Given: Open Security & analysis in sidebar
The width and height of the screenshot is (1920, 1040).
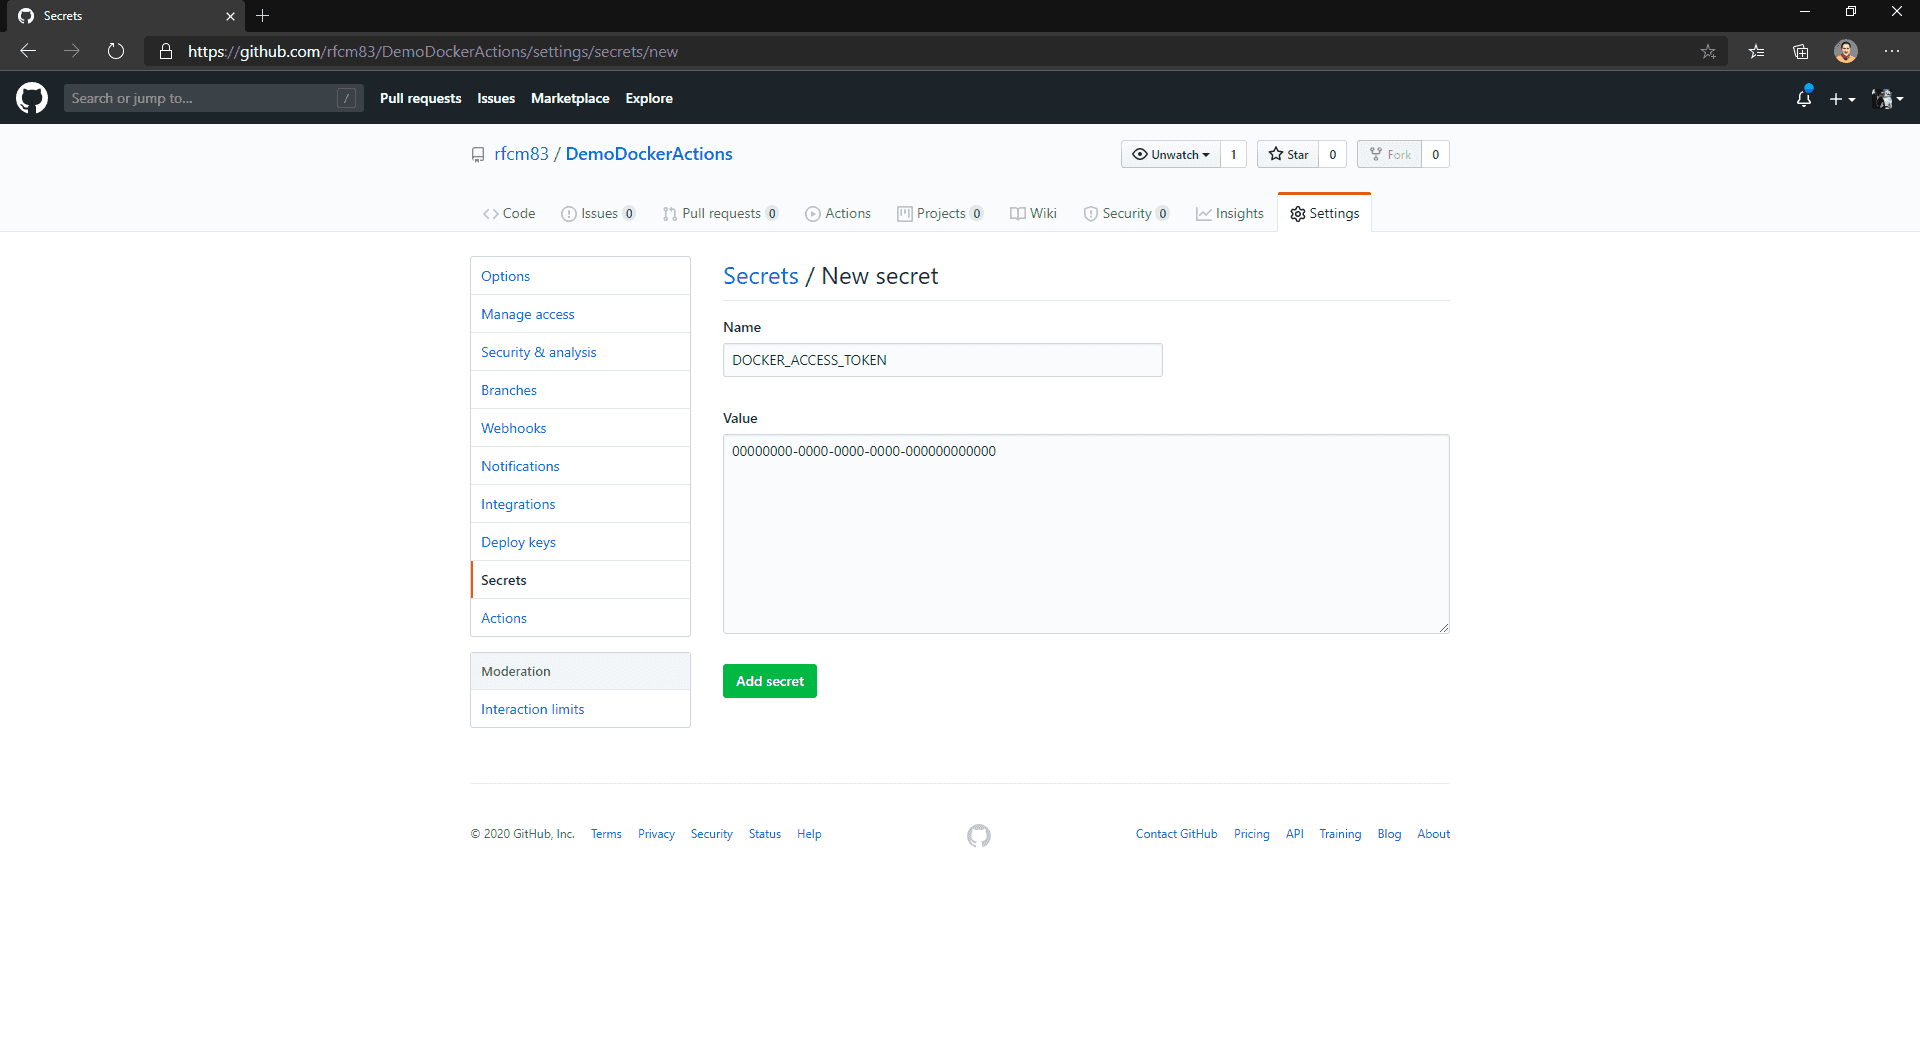Looking at the screenshot, I should [x=580, y=352].
